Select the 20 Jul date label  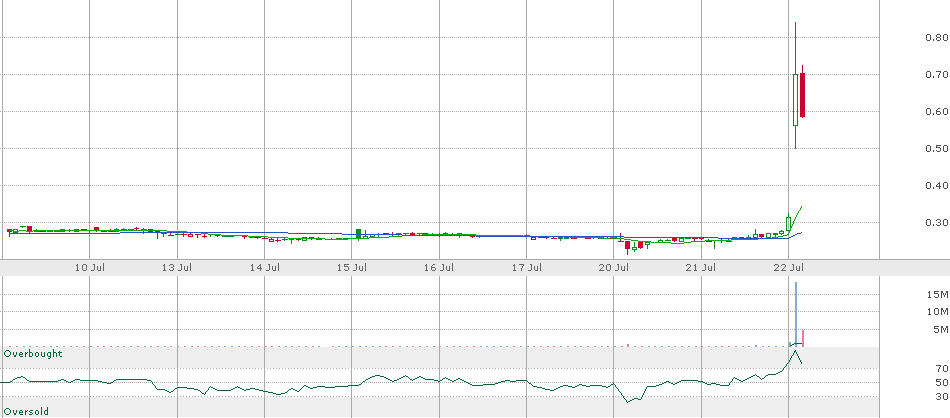click(614, 267)
